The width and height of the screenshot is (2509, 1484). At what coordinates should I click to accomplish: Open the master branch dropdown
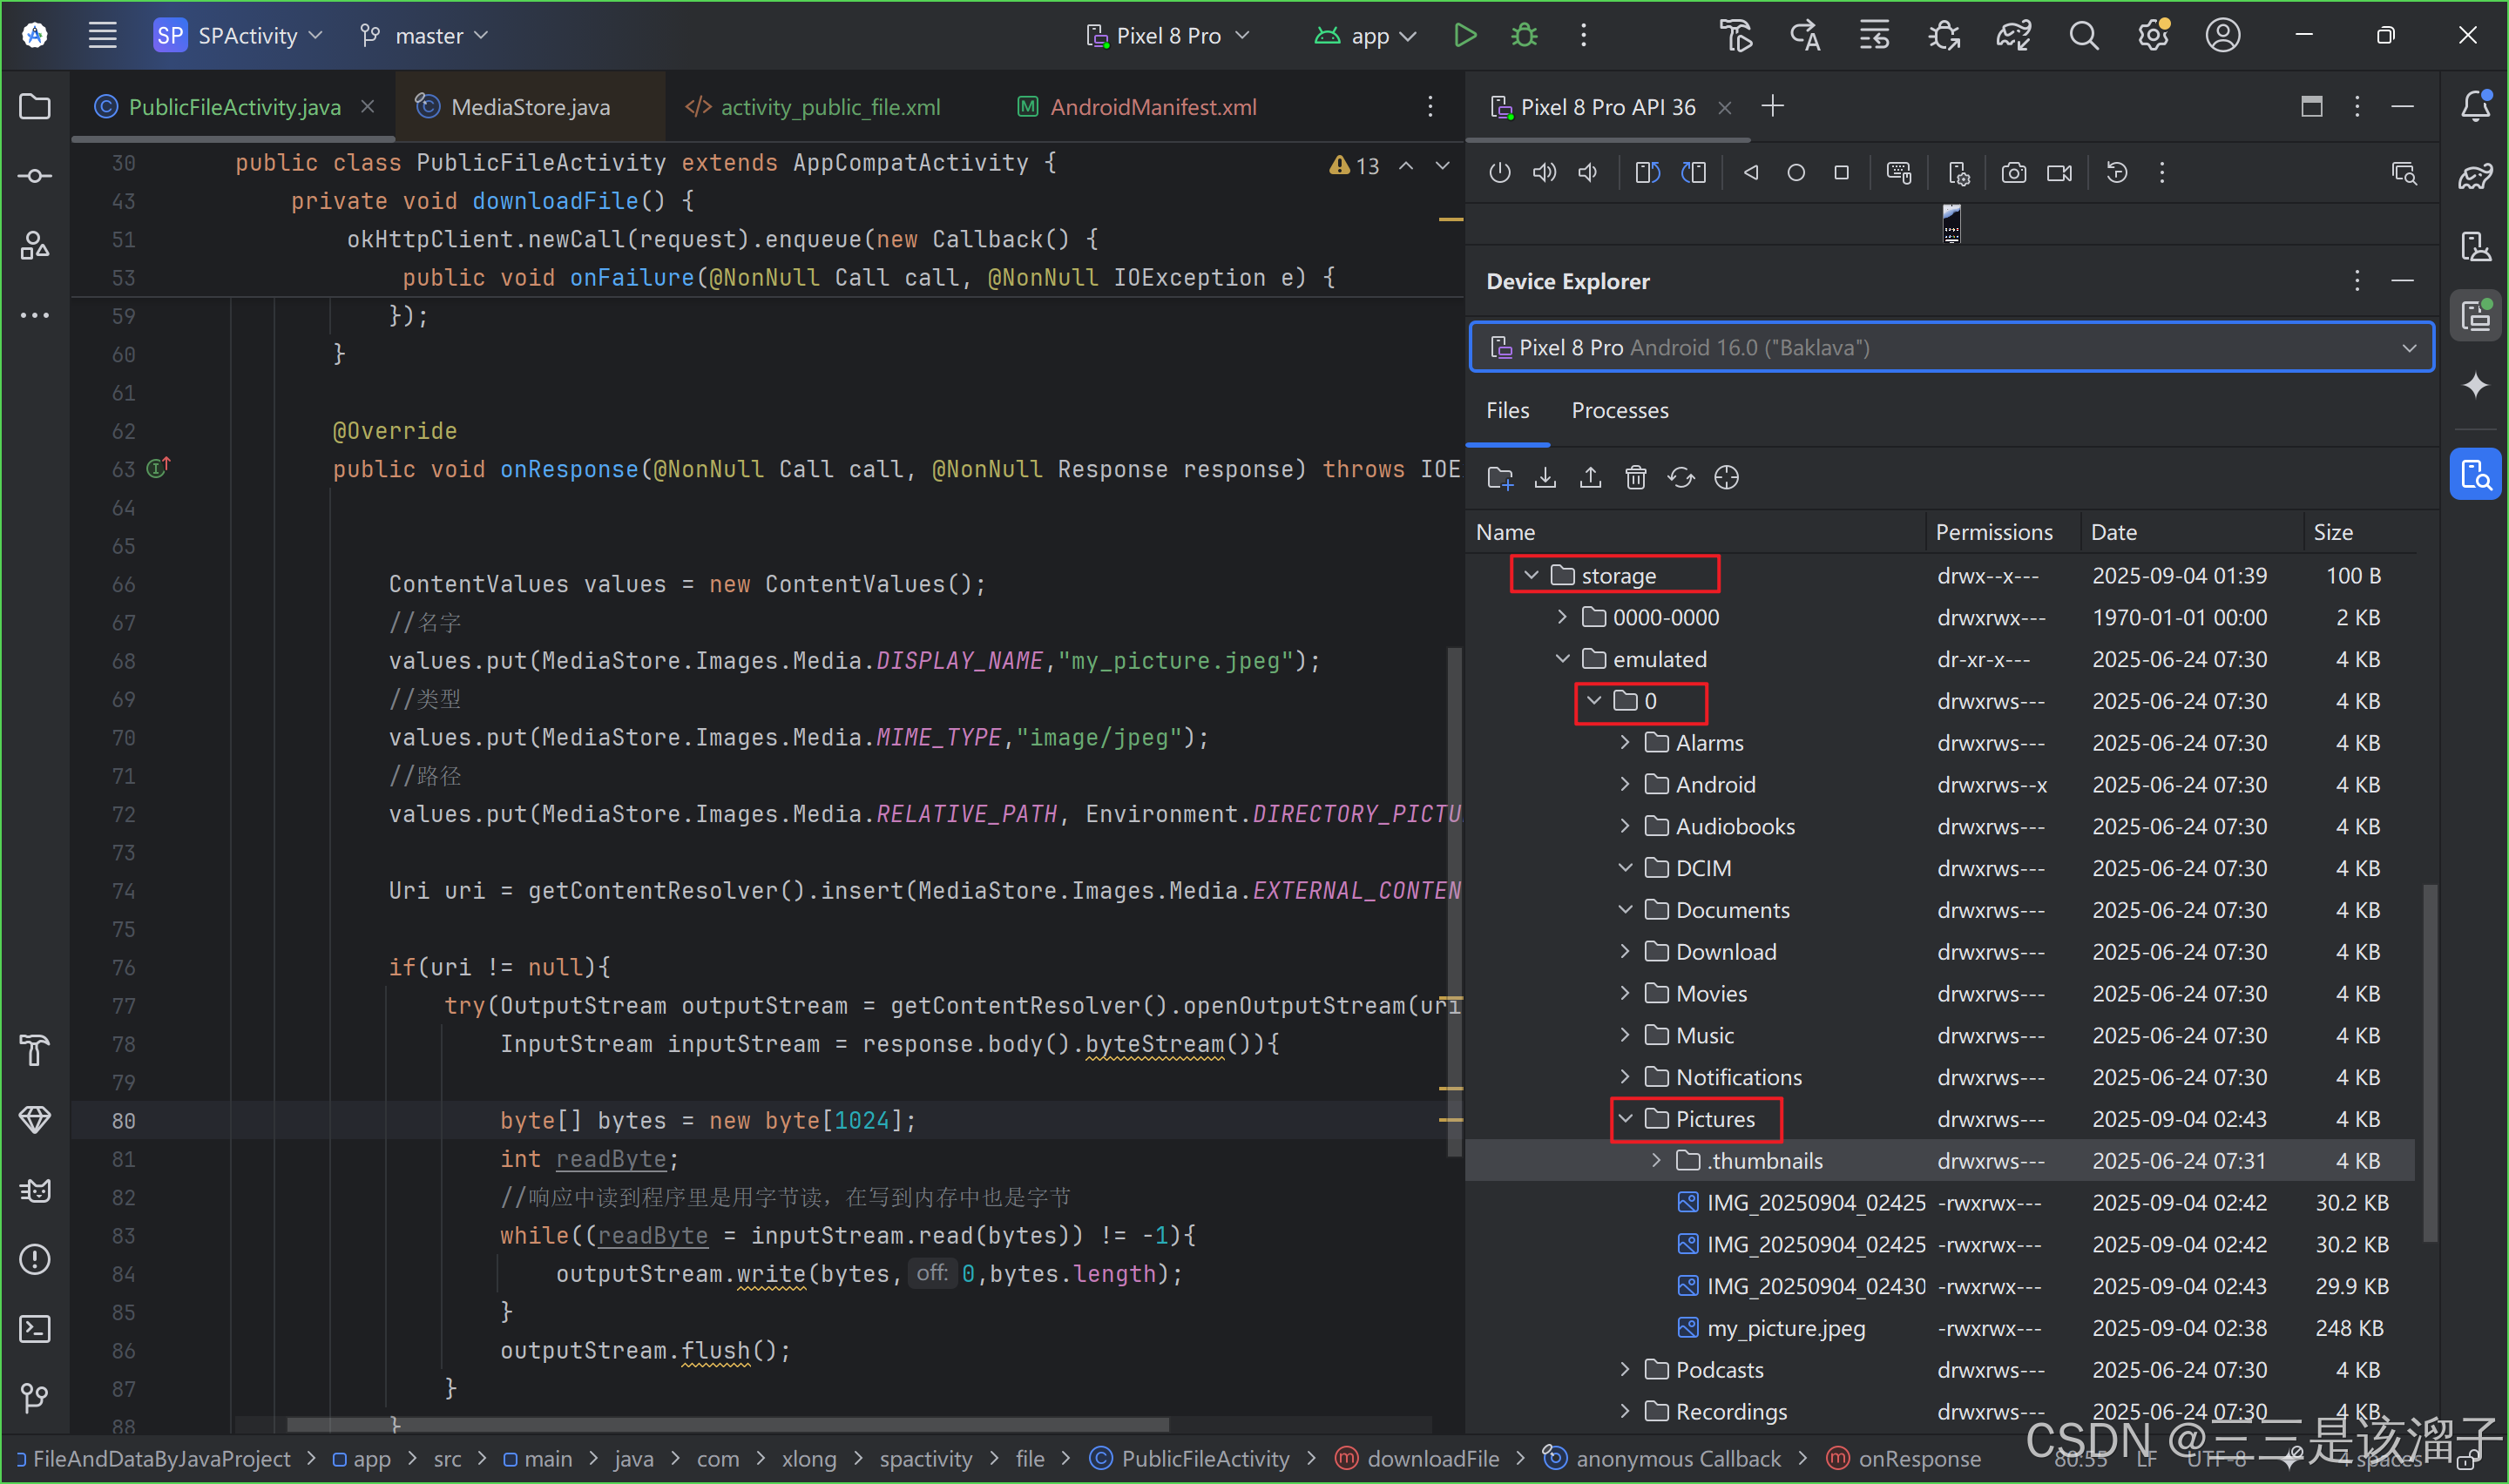pyautogui.click(x=424, y=36)
